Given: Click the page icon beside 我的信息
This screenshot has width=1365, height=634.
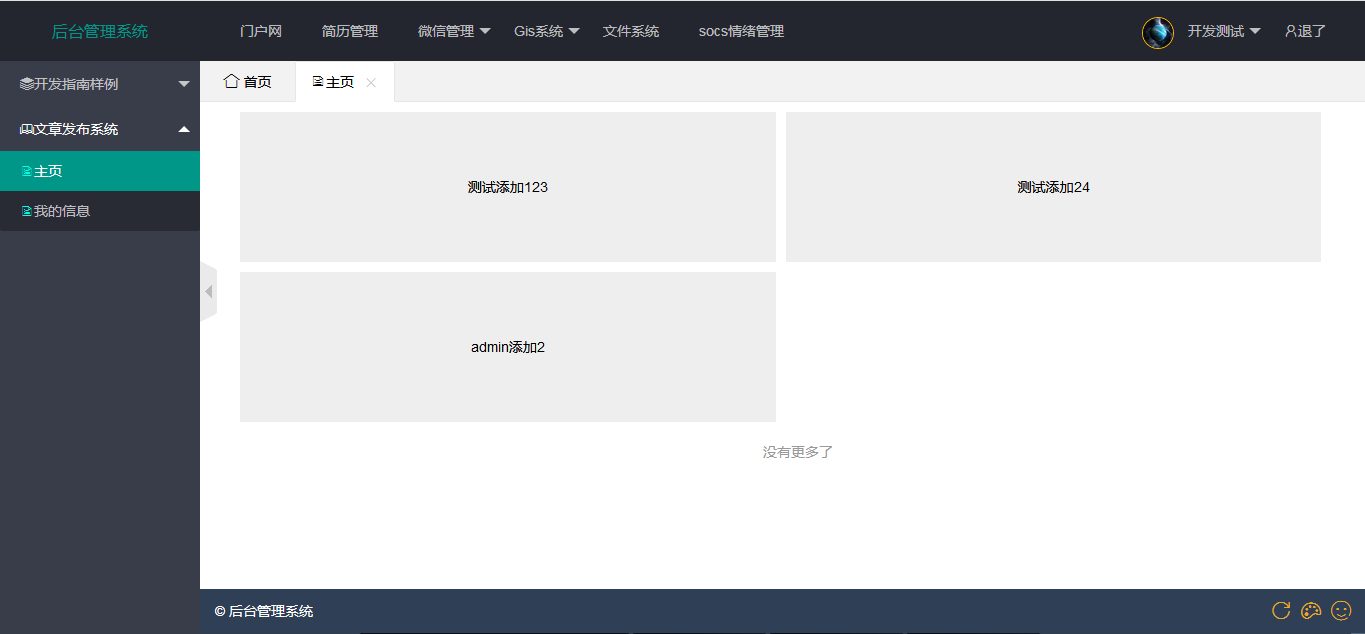Looking at the screenshot, I should (x=27, y=211).
